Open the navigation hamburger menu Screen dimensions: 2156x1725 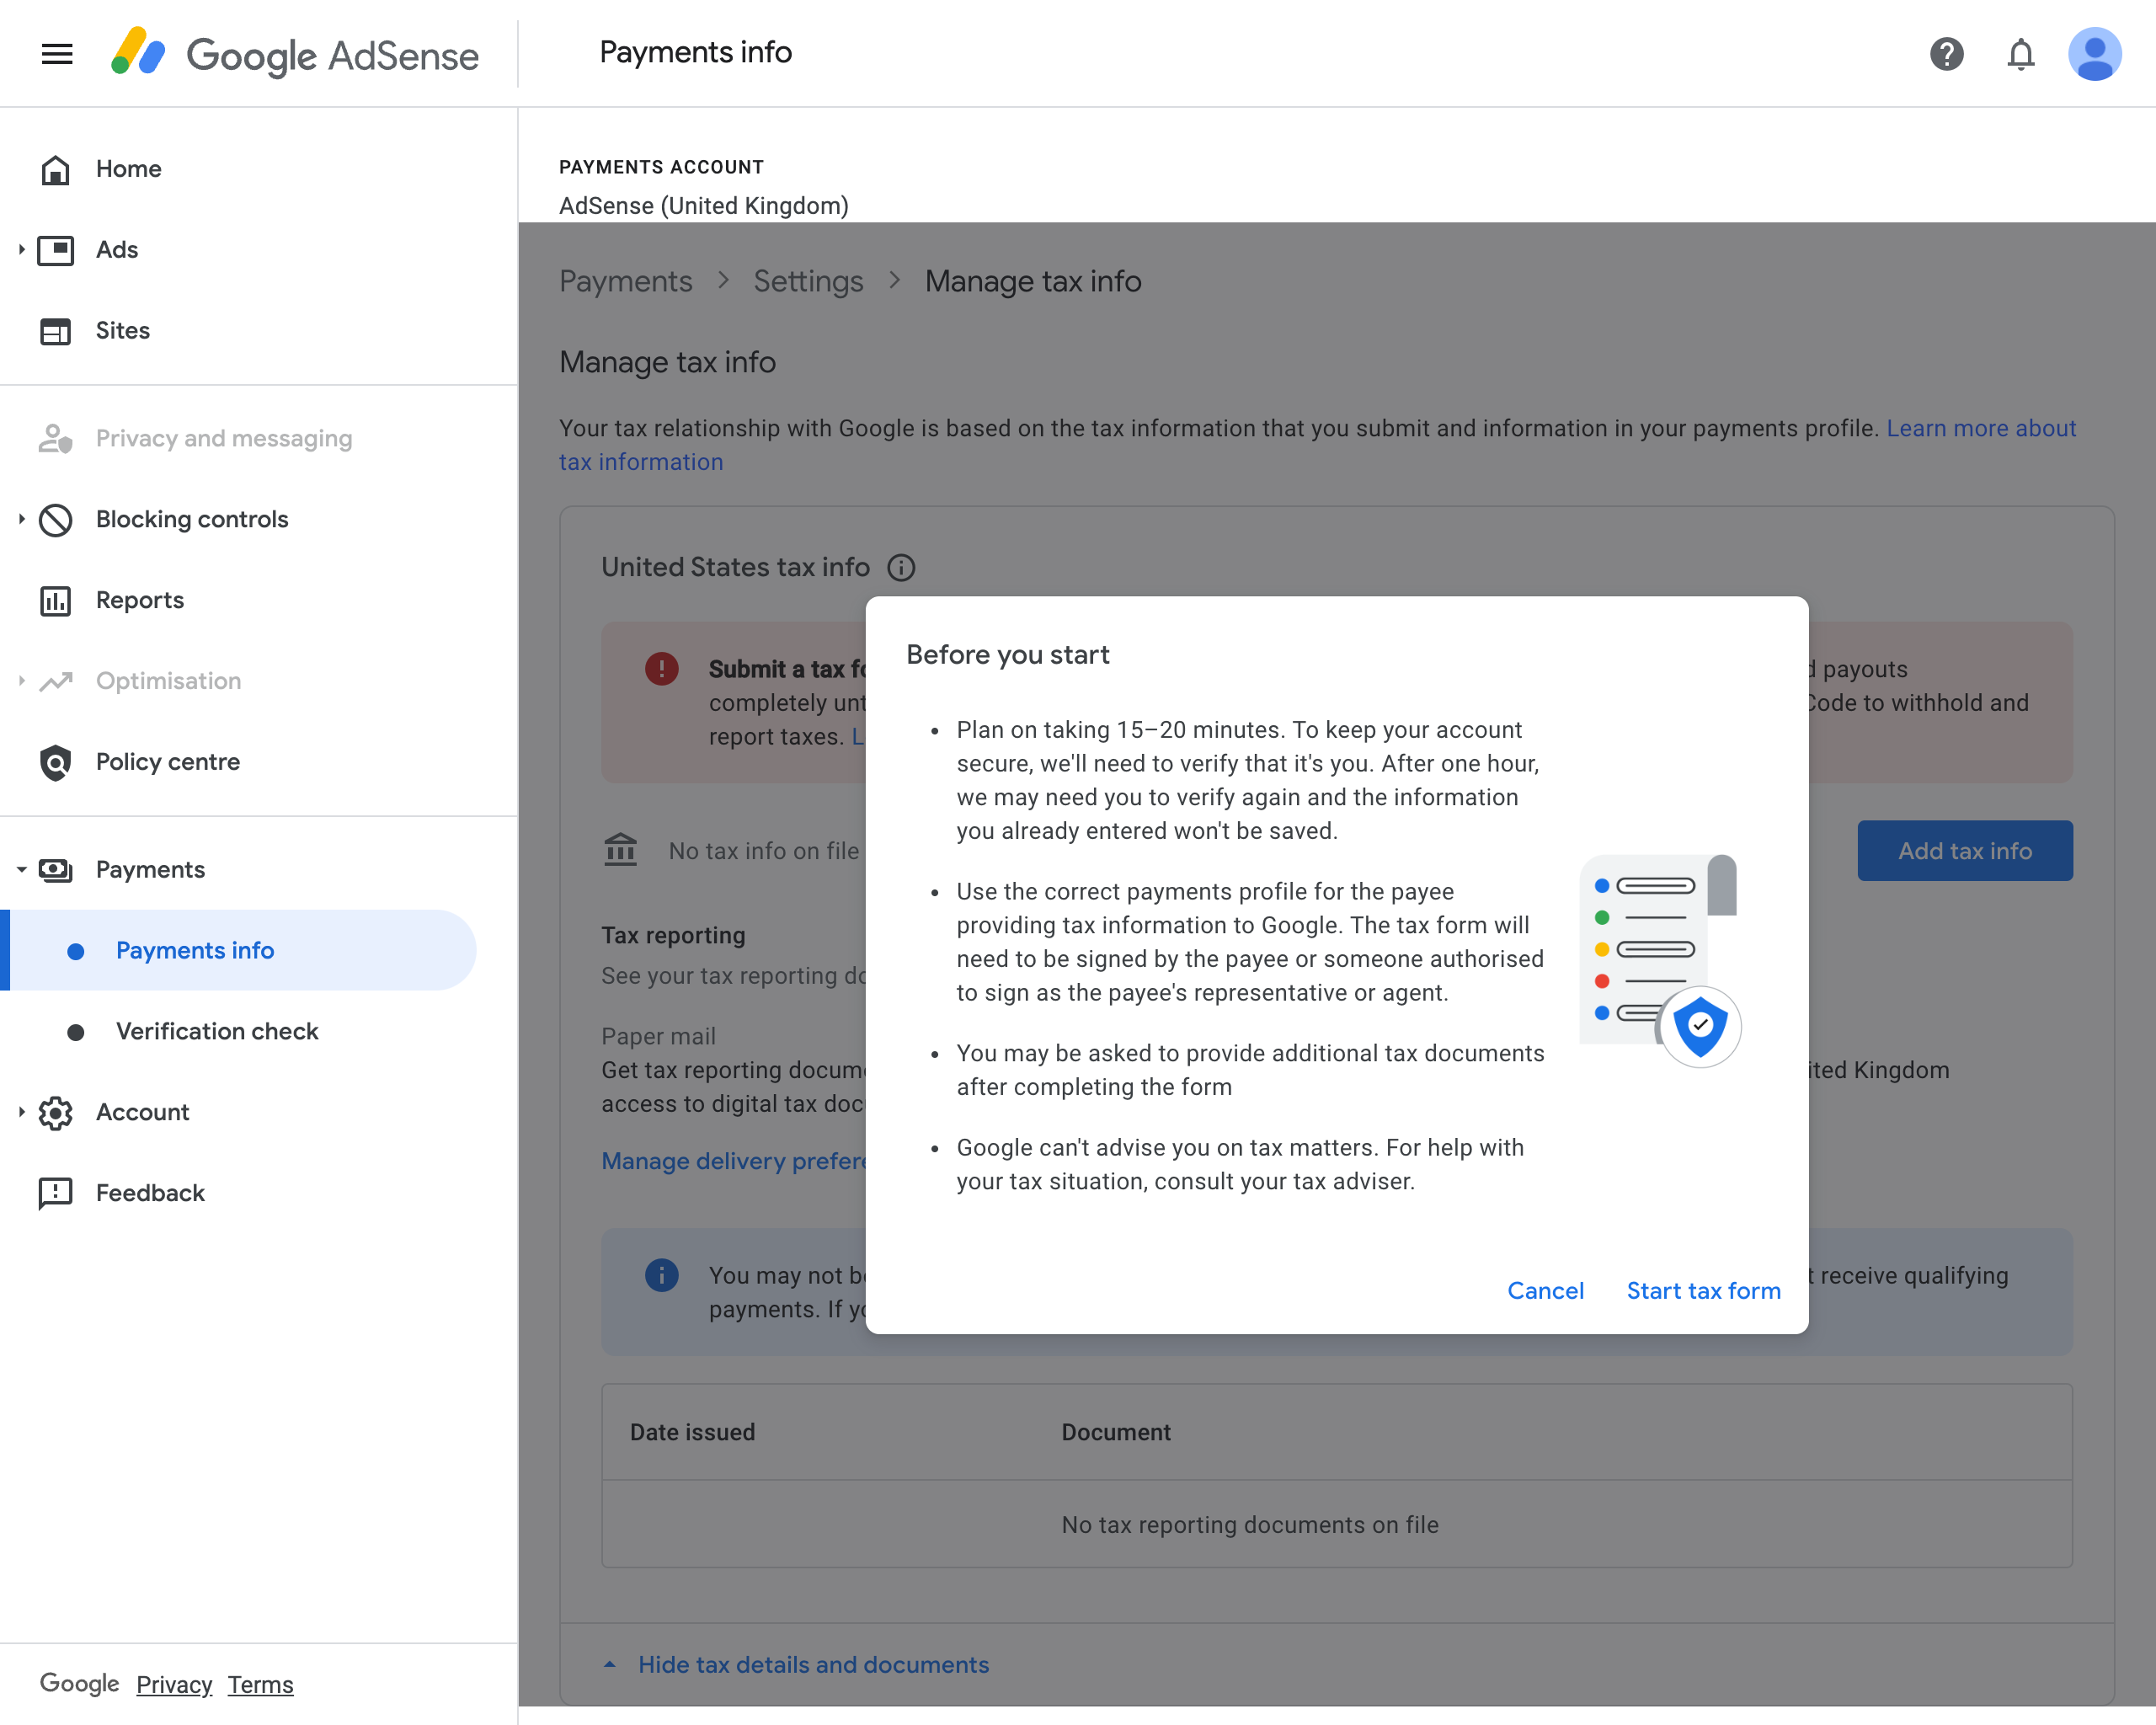(56, 54)
